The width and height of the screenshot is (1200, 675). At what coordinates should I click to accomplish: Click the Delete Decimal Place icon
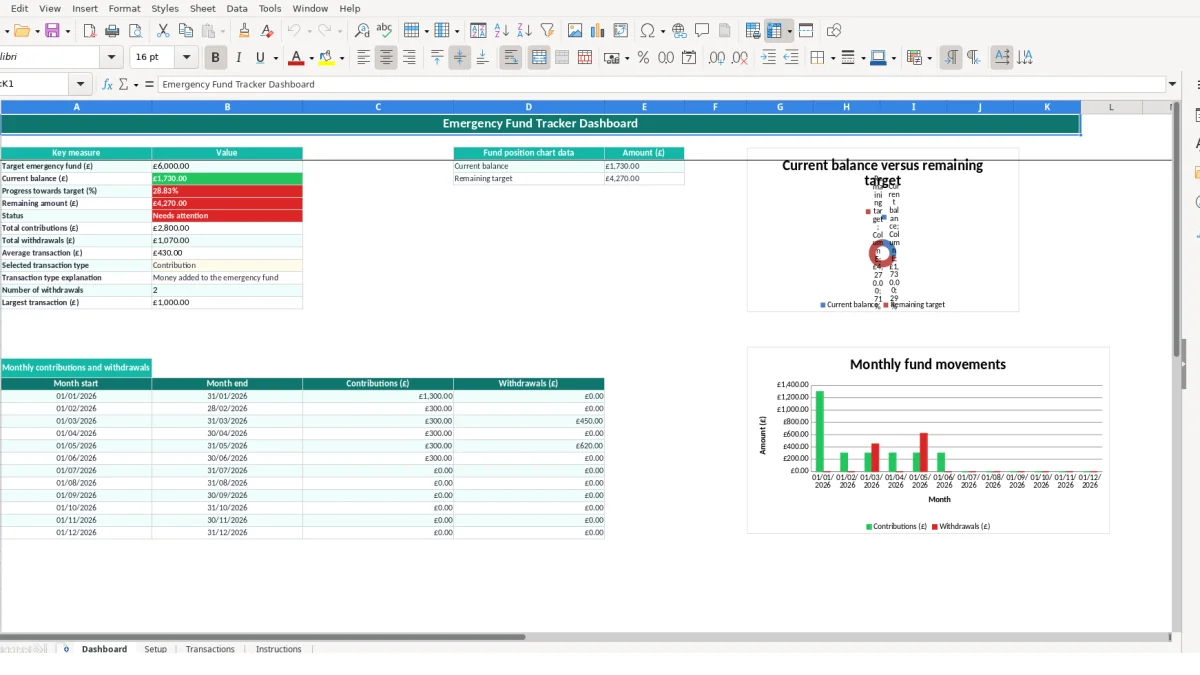click(x=739, y=58)
